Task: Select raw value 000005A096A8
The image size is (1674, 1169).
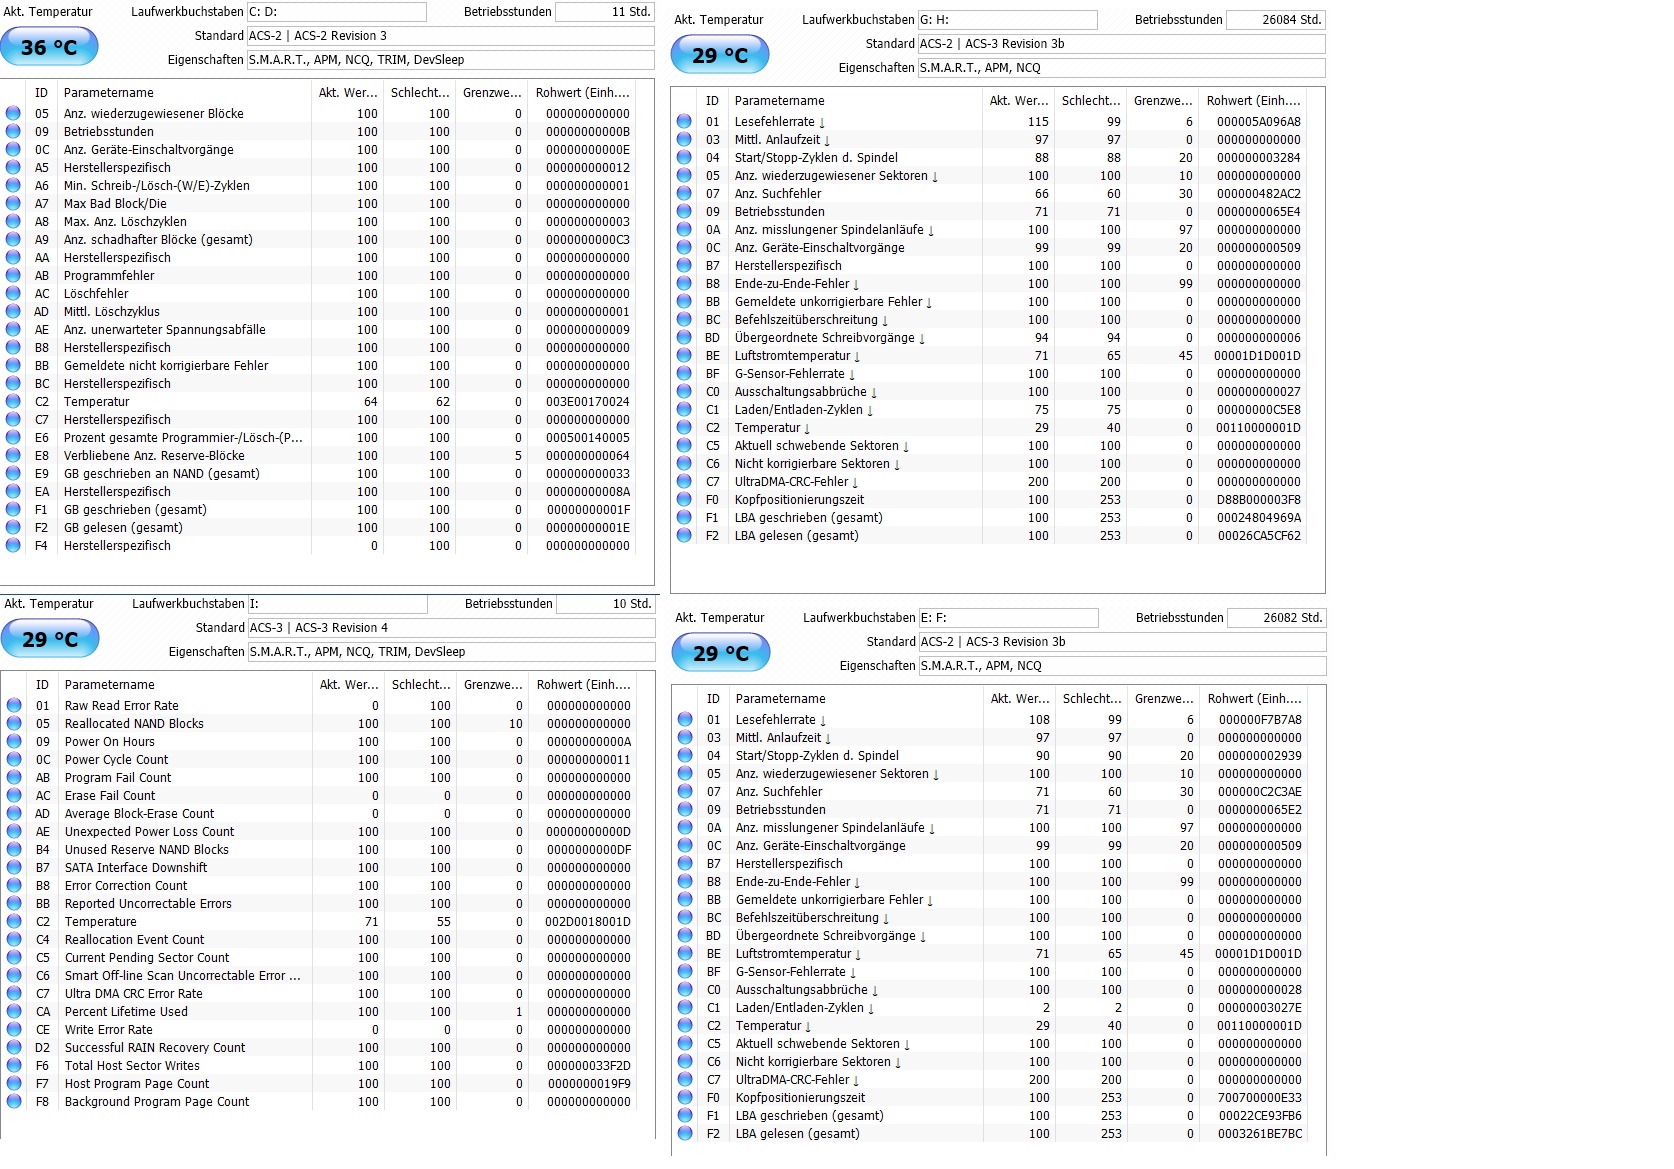Action: [1259, 122]
